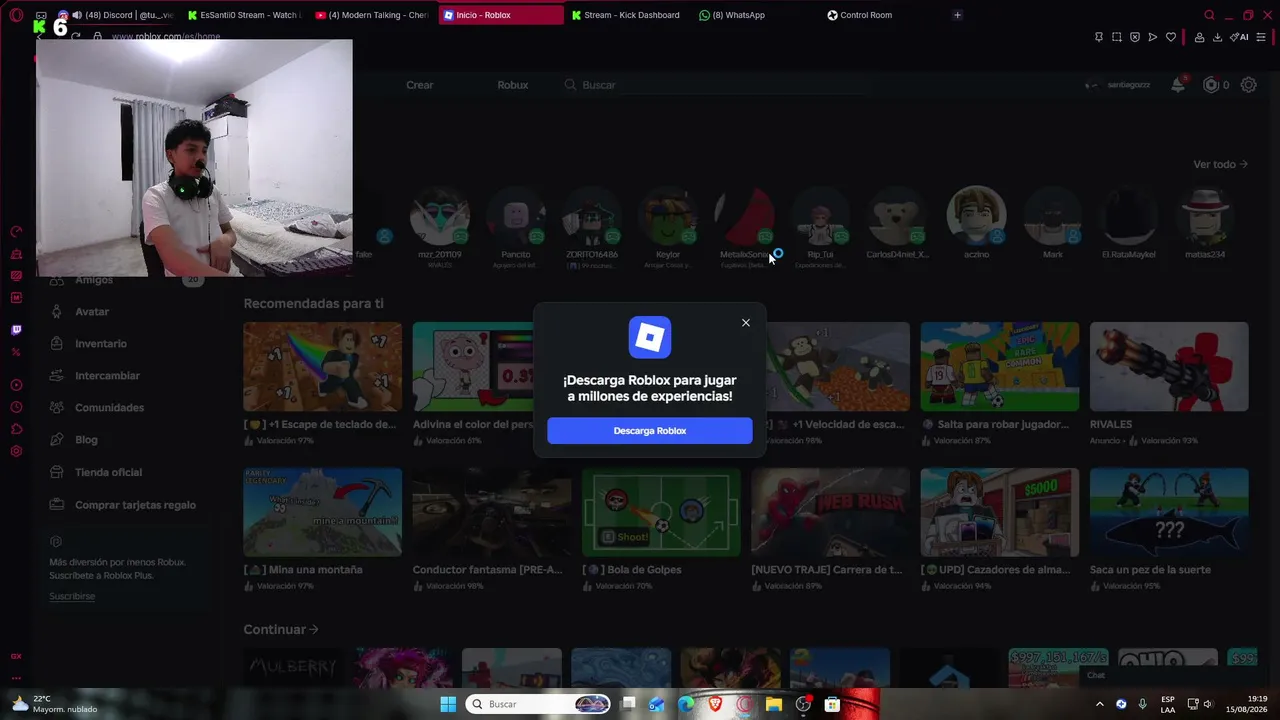
Task: Open the Opera GX menu logo
Action: [16, 15]
